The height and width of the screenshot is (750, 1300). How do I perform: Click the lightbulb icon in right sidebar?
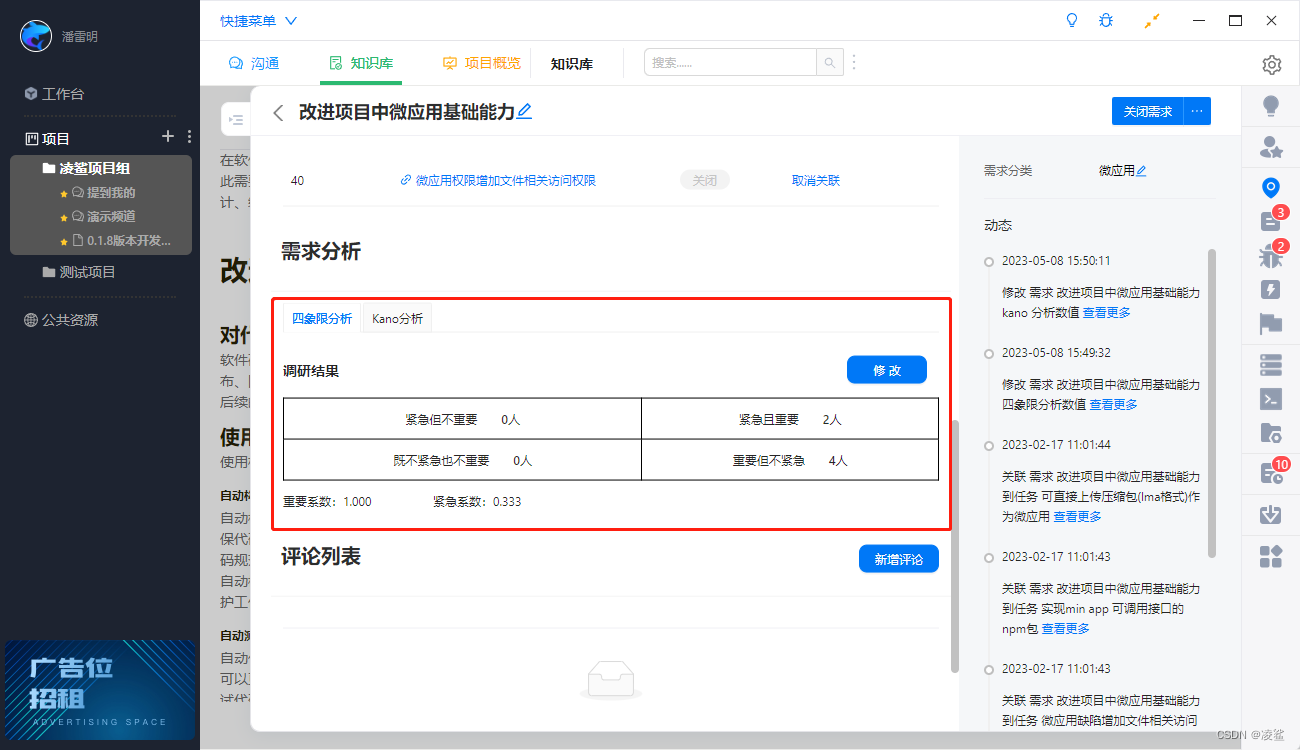[x=1271, y=105]
